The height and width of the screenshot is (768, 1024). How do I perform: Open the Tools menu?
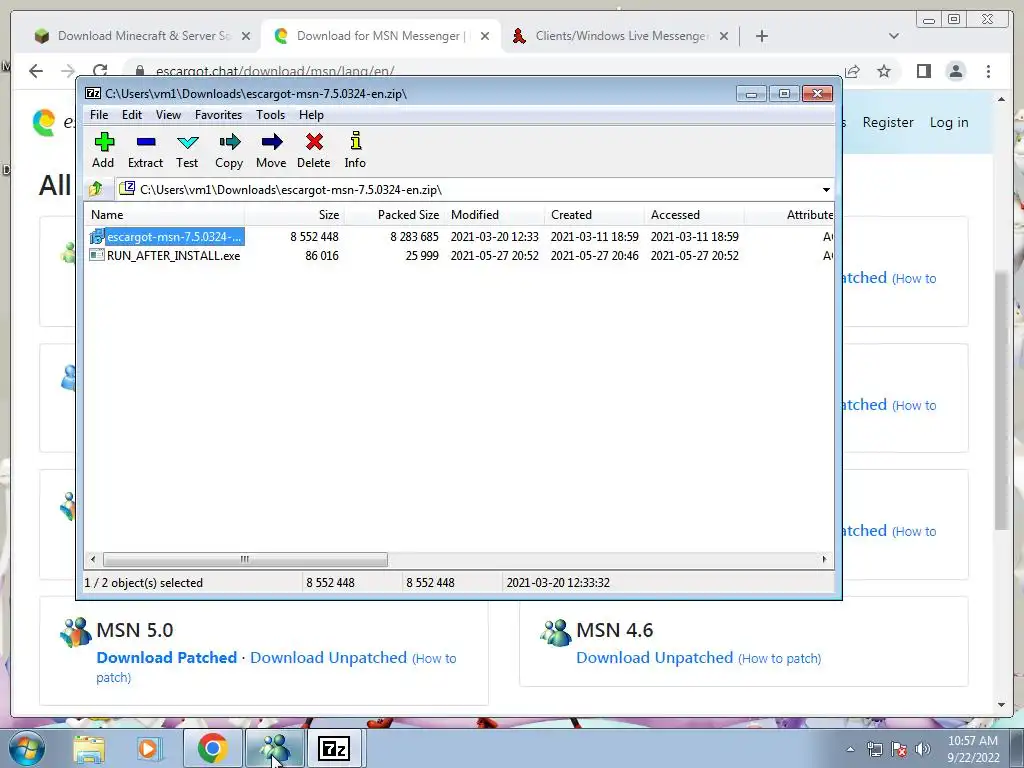[x=270, y=115]
